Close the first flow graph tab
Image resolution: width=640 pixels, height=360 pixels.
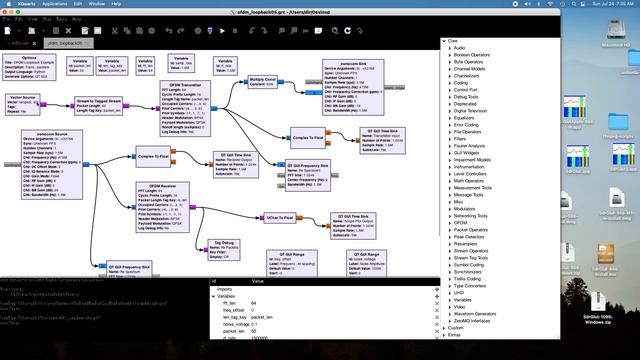(34, 43)
